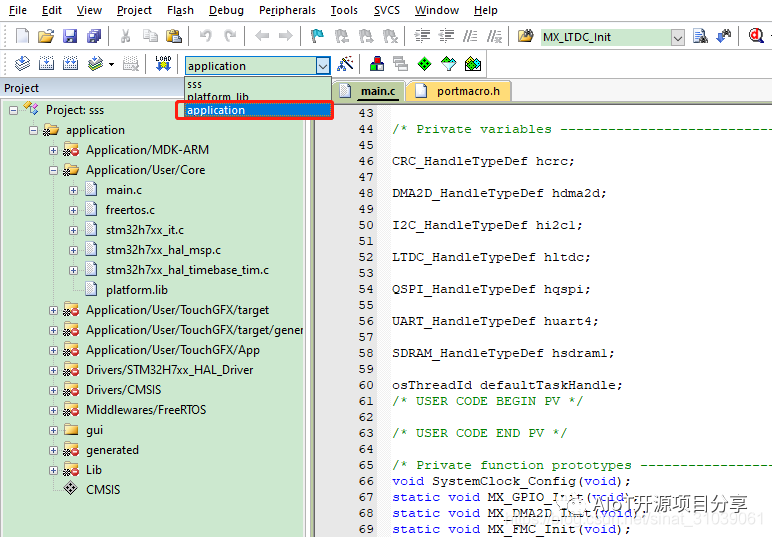Translate current file icon

click(22, 64)
